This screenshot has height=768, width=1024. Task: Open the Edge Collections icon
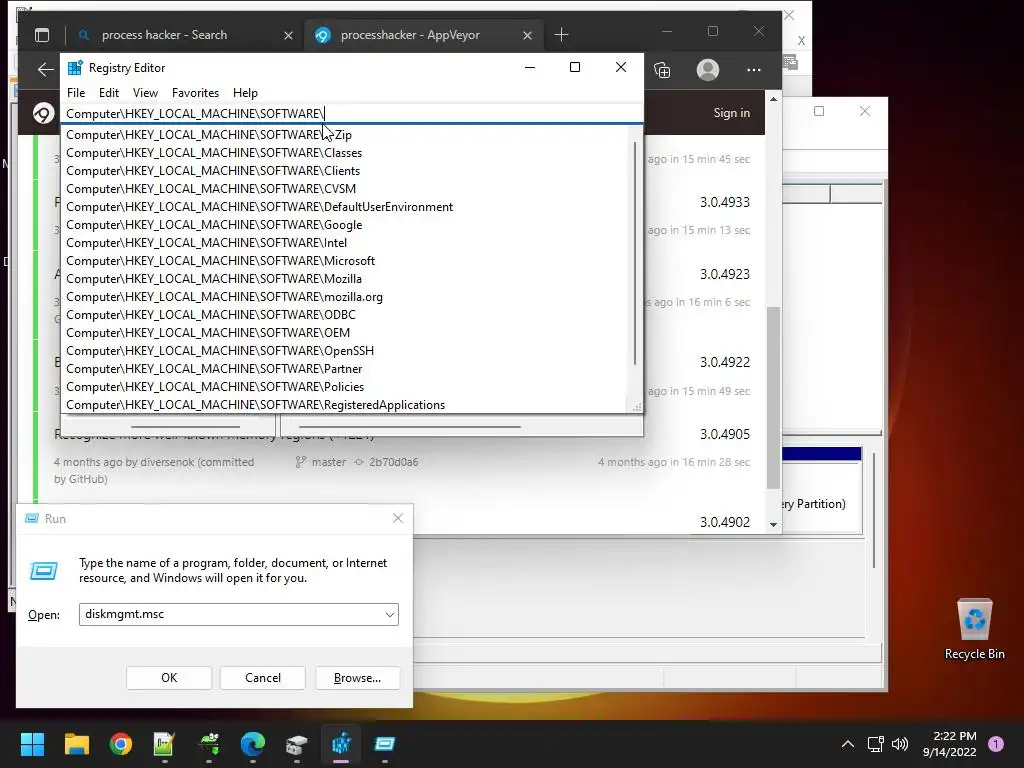click(662, 70)
